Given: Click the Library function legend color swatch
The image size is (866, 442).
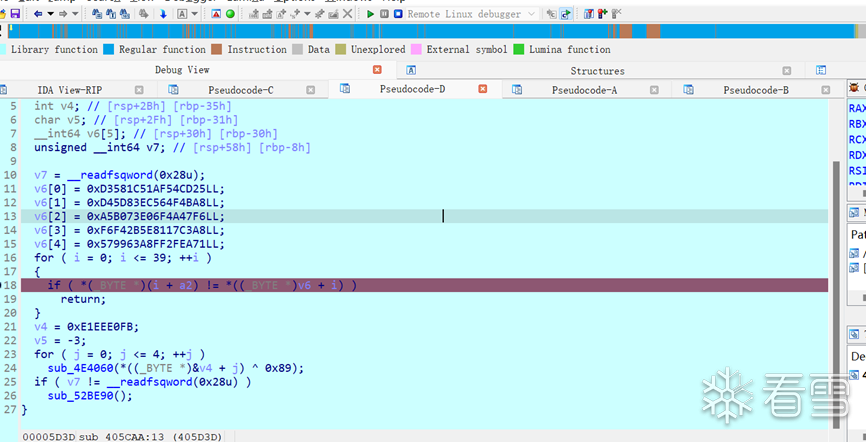Looking at the screenshot, I should click(3, 49).
